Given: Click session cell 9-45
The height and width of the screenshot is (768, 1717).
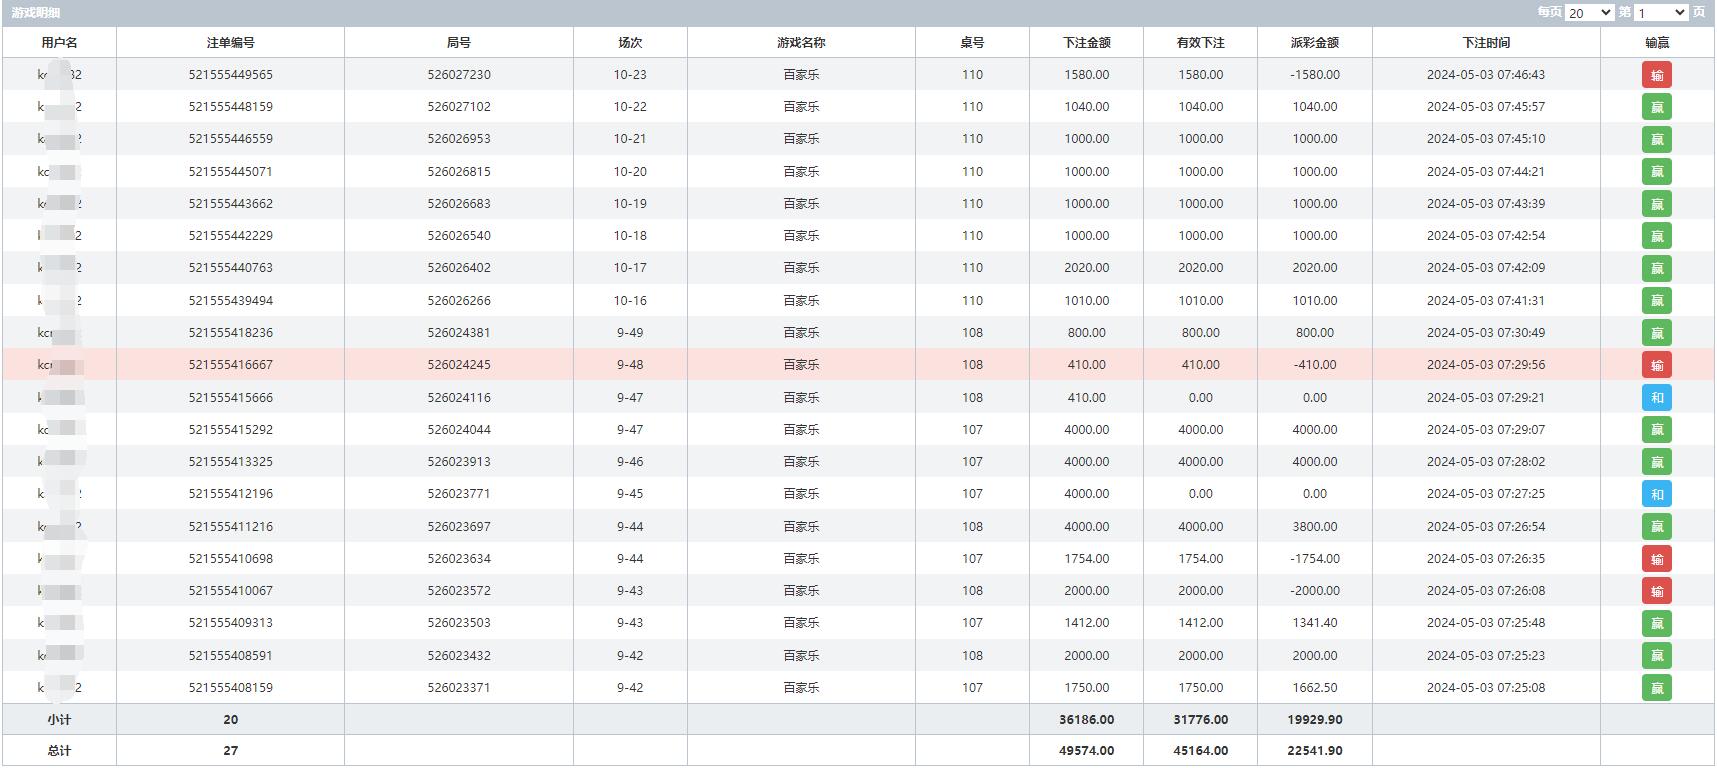Looking at the screenshot, I should (630, 494).
